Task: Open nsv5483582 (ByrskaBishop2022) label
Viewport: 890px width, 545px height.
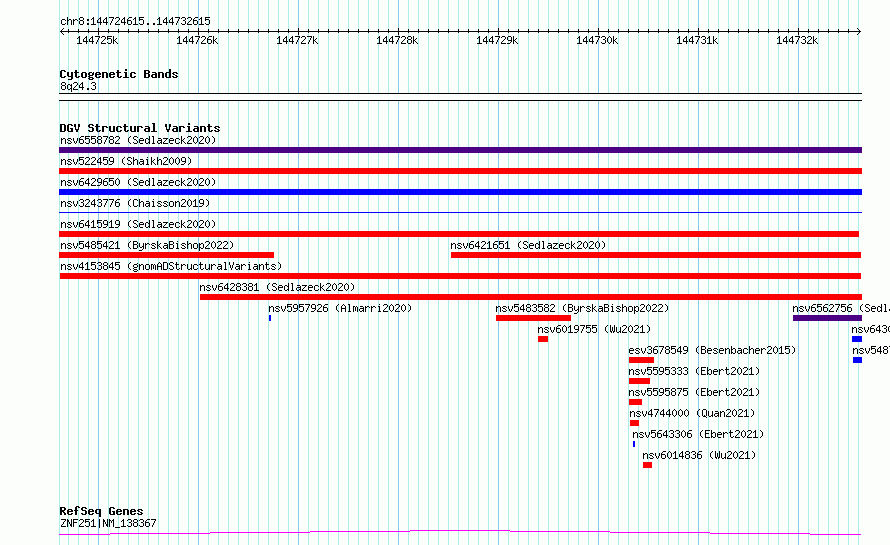Action: pos(582,308)
